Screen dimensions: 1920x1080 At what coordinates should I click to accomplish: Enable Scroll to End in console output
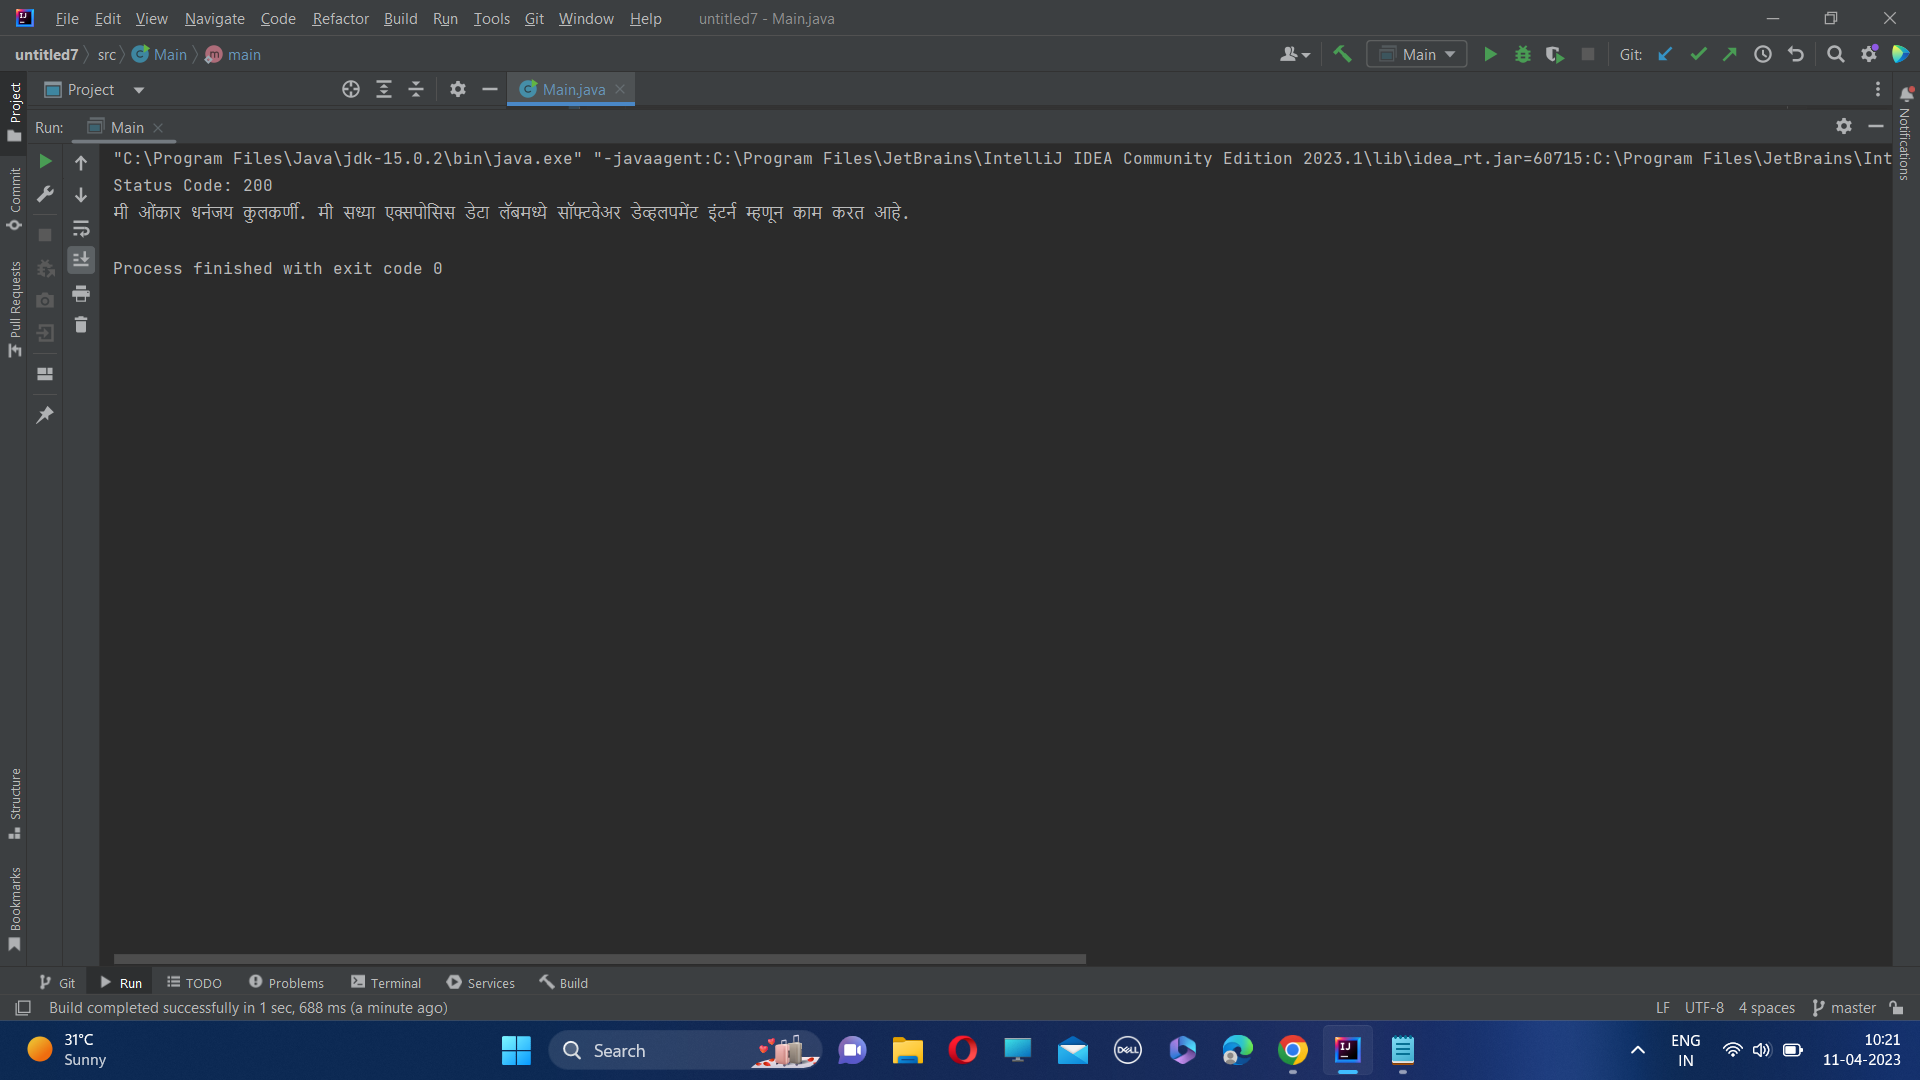[x=81, y=260]
